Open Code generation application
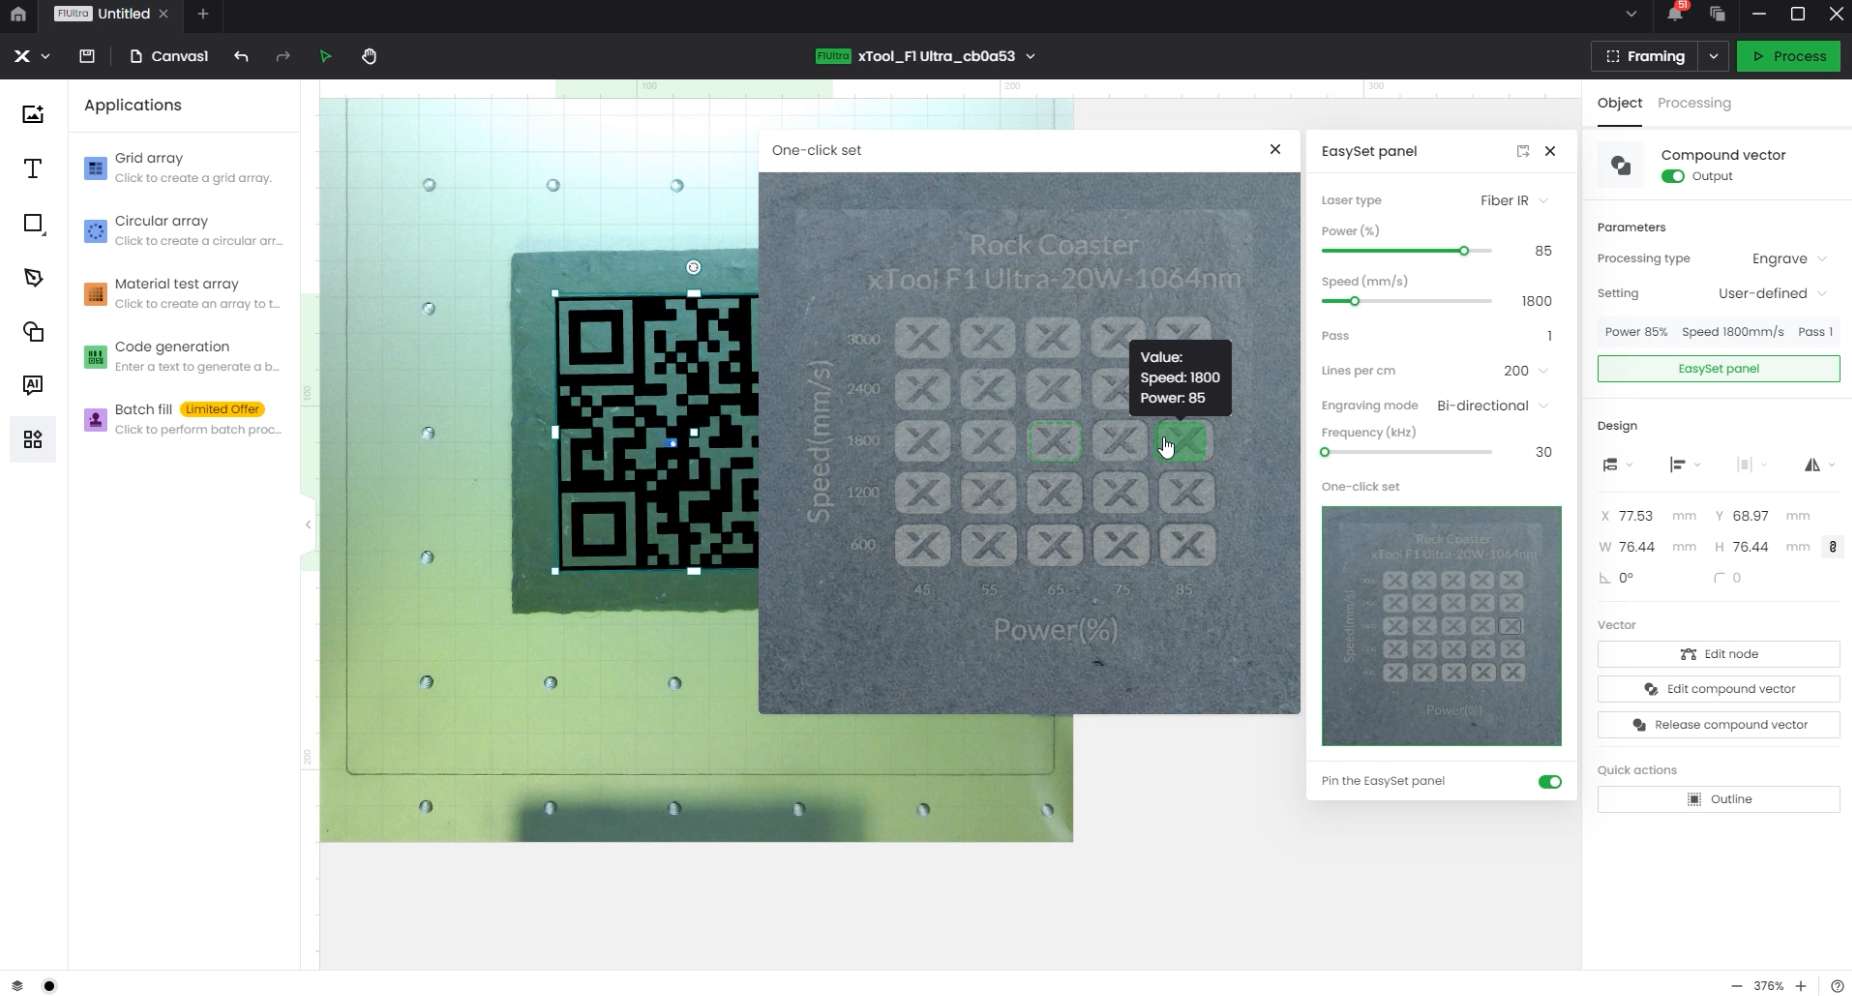1852x996 pixels. [185, 356]
